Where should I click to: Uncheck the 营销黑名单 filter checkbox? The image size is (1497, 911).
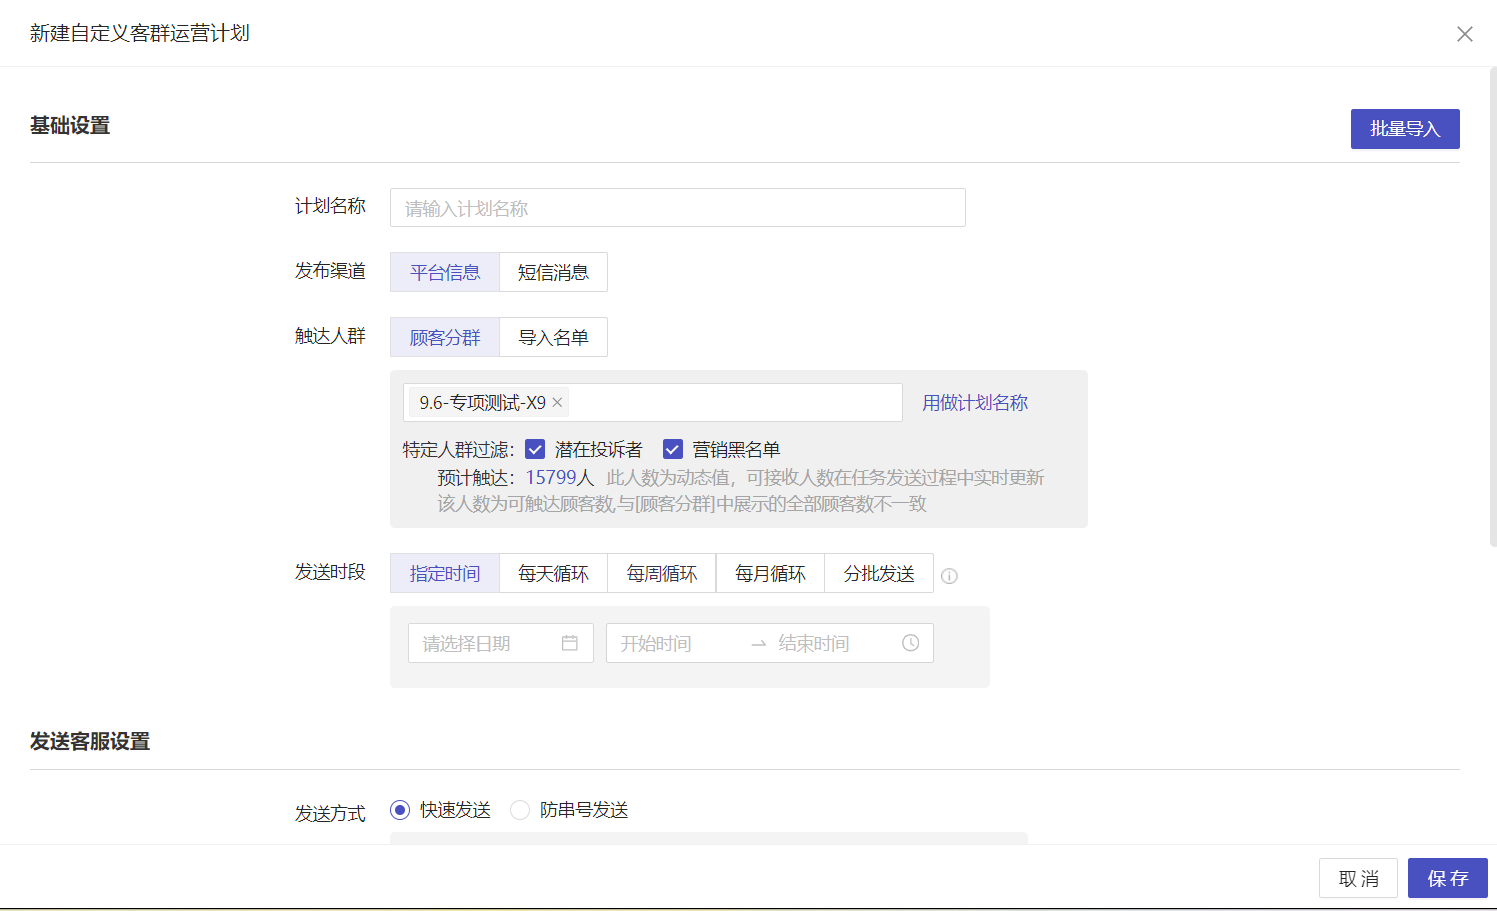(x=673, y=449)
